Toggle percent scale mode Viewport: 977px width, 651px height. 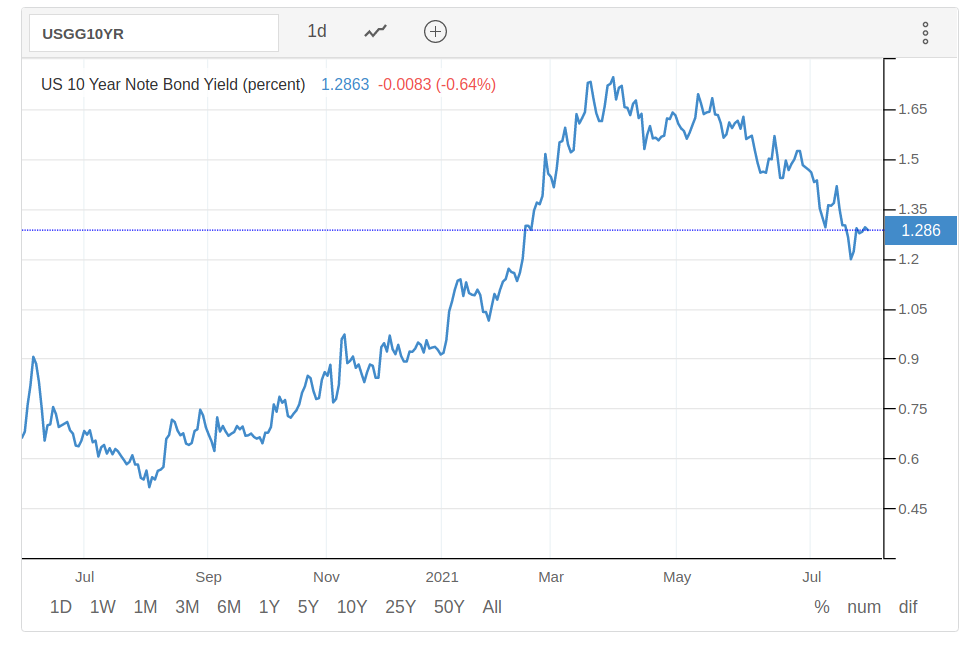click(x=822, y=607)
